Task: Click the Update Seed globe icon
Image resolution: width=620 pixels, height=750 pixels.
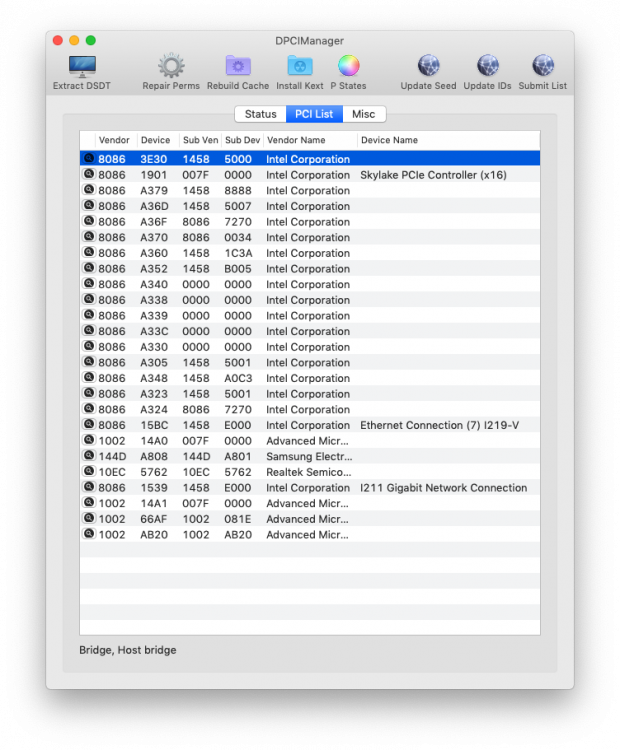Action: click(428, 66)
